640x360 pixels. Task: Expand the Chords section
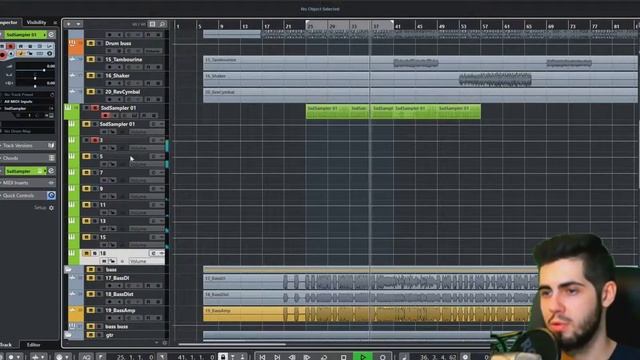pos(11,158)
